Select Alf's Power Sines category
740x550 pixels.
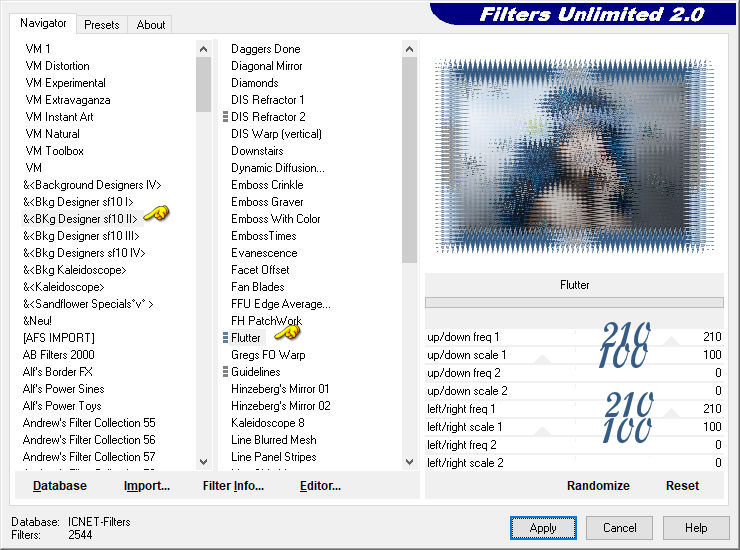click(x=63, y=389)
